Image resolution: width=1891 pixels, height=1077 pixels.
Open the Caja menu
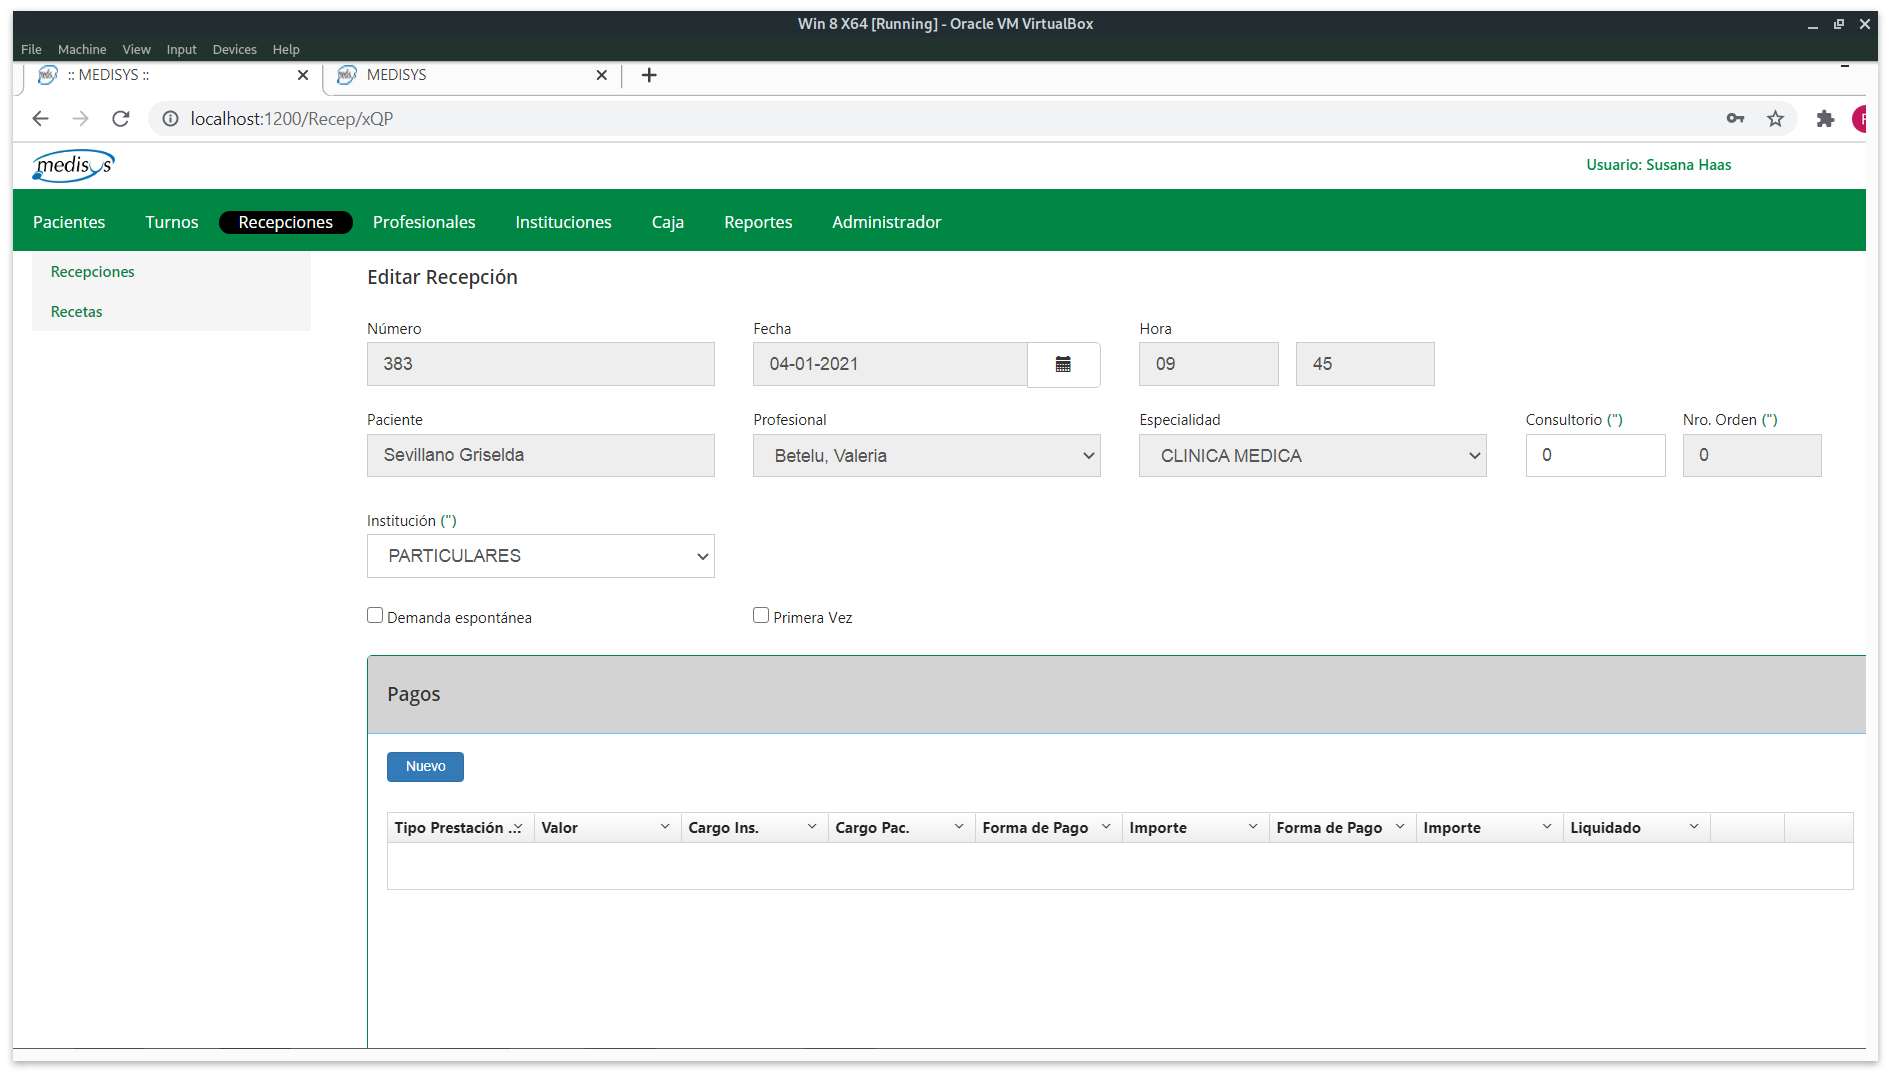[668, 222]
